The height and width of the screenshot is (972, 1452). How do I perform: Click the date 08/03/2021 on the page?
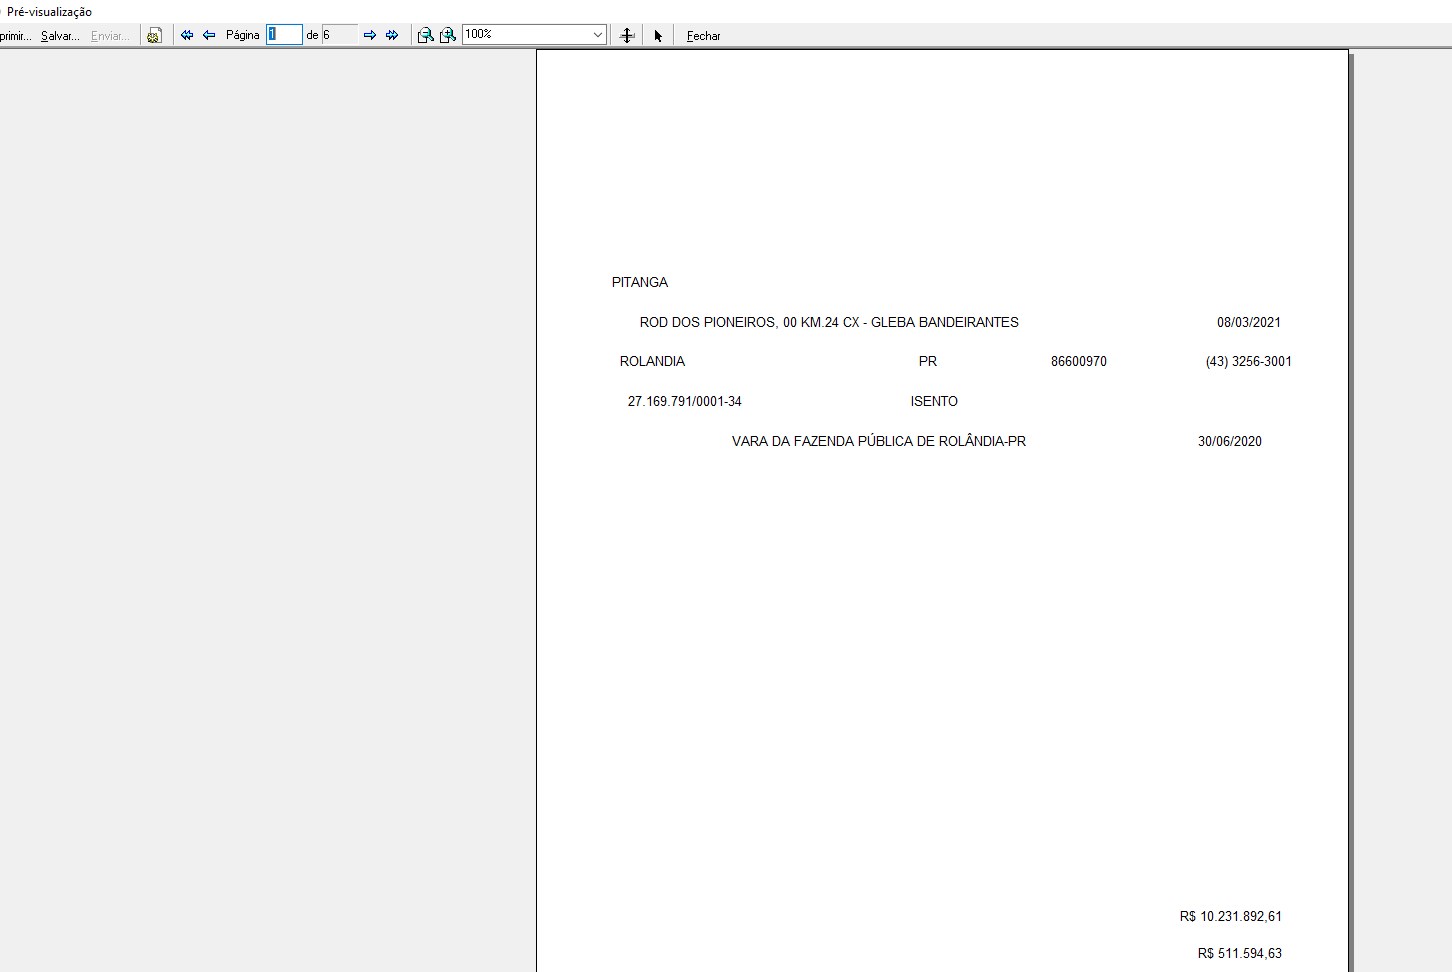click(1248, 322)
